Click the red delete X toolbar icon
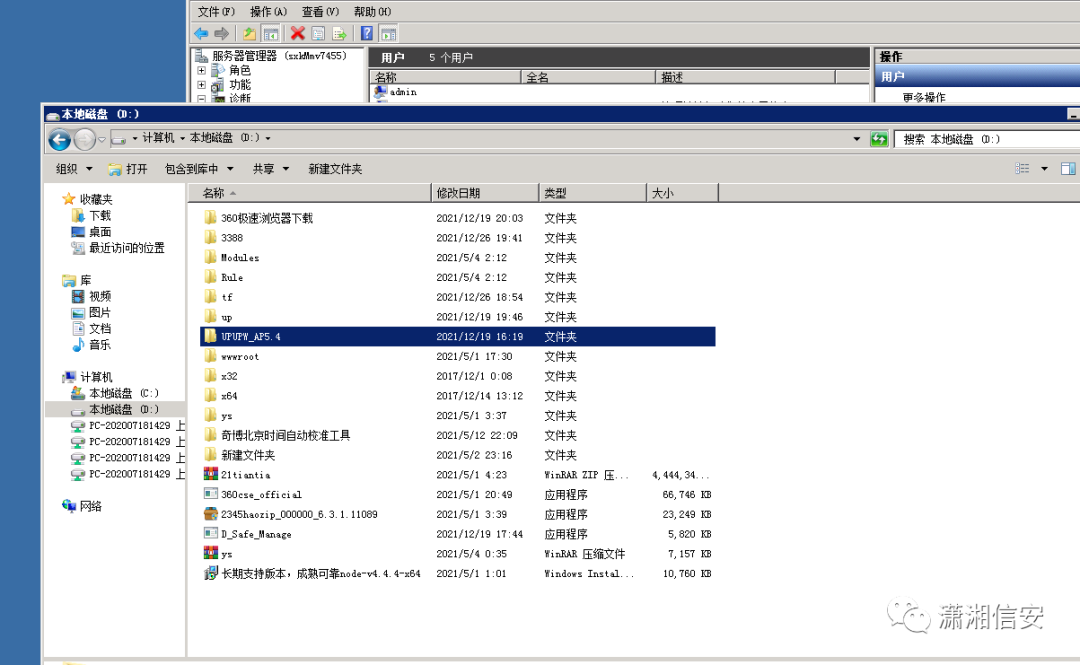Viewport: 1080px width, 665px height. point(298,33)
